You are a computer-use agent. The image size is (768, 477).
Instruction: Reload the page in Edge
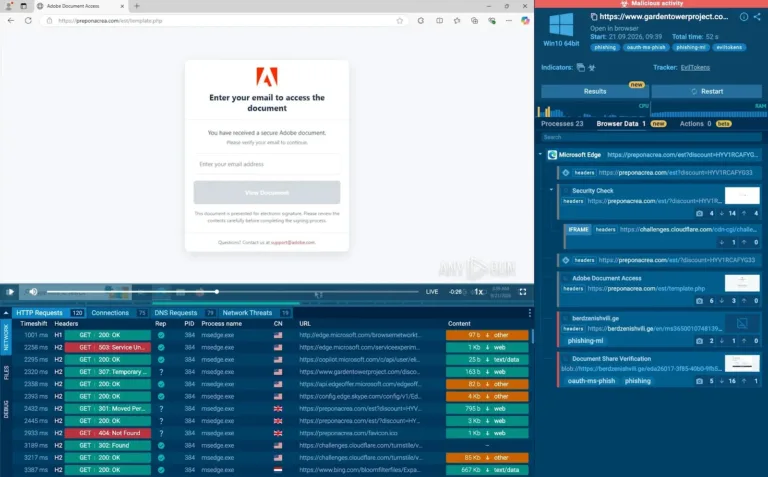click(x=28, y=21)
